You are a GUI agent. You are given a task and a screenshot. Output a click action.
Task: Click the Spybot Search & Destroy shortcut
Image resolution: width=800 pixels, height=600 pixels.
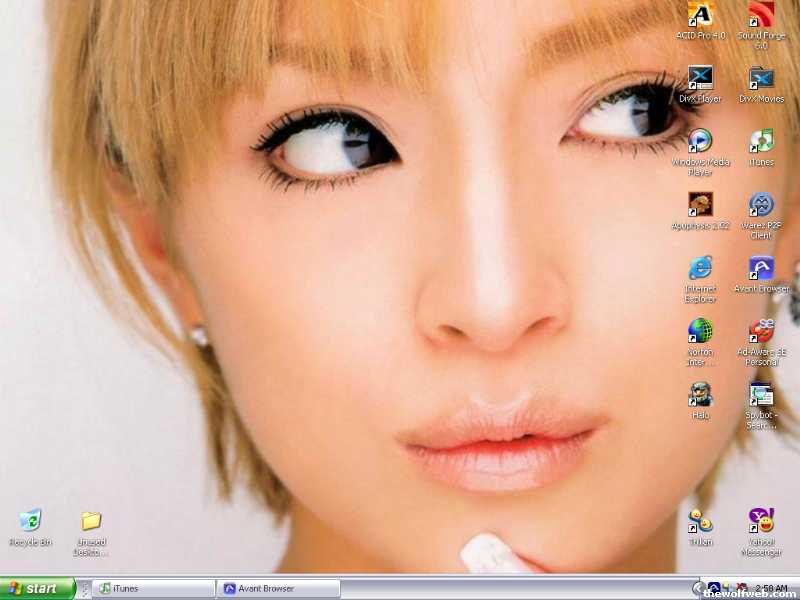[761, 394]
